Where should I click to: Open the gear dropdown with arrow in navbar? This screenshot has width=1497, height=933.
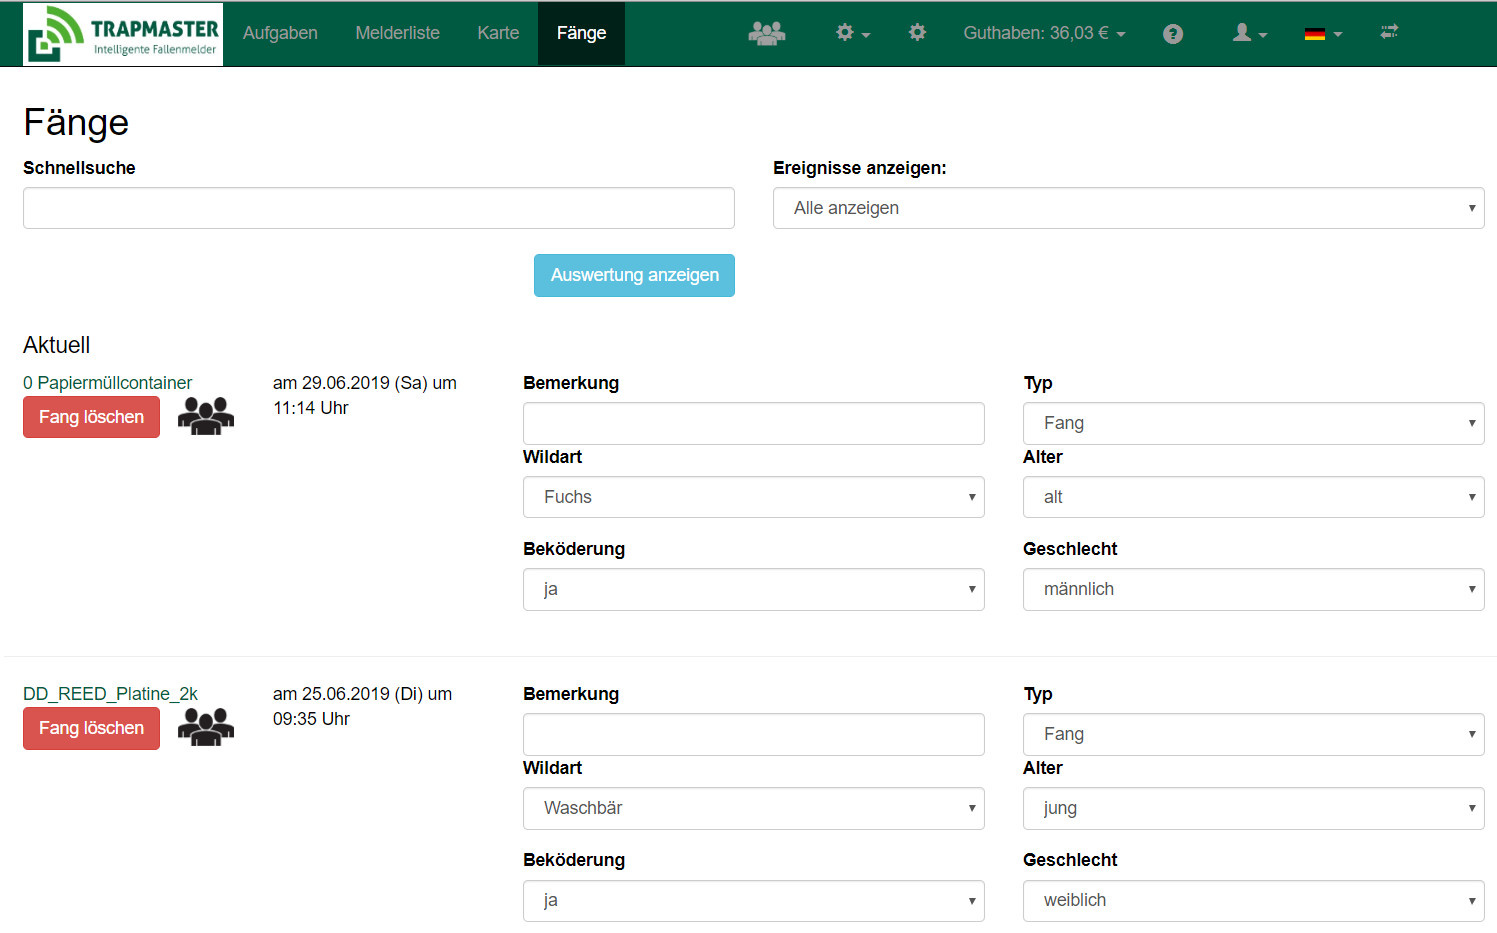[x=852, y=33]
